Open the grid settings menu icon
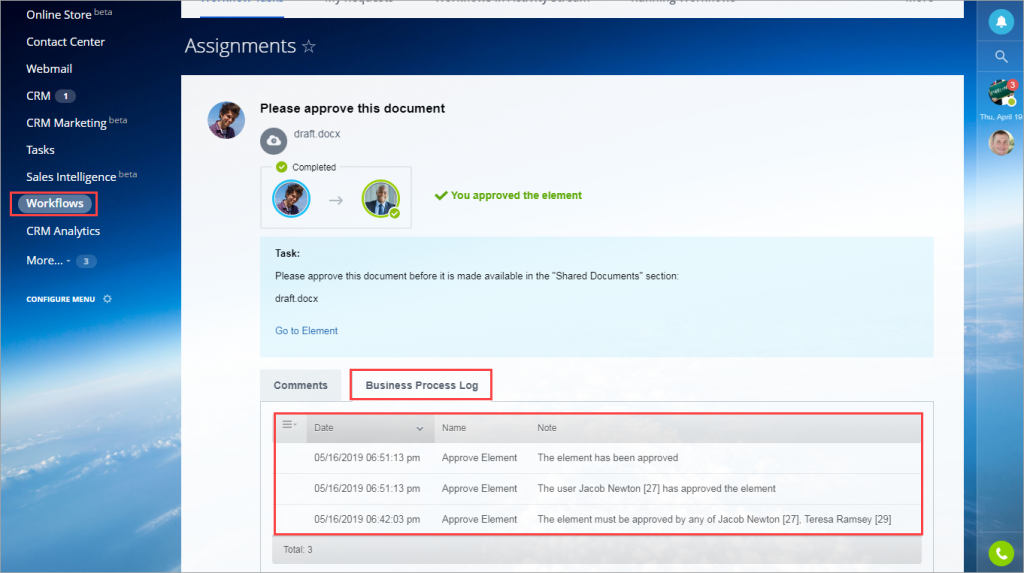 (x=289, y=425)
